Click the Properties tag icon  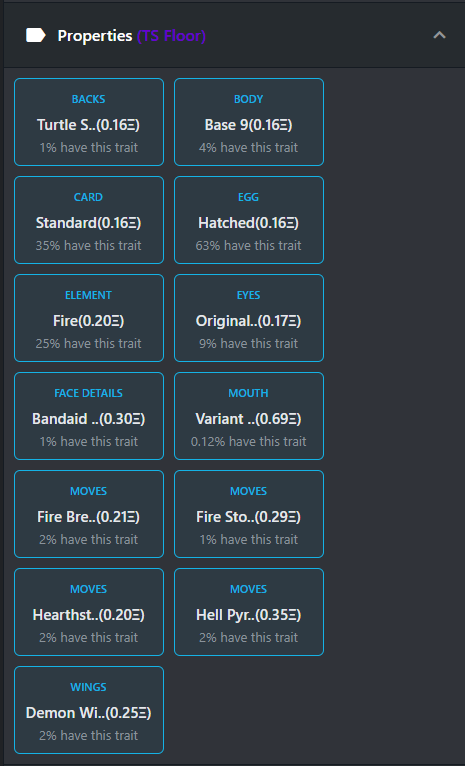[x=36, y=35]
